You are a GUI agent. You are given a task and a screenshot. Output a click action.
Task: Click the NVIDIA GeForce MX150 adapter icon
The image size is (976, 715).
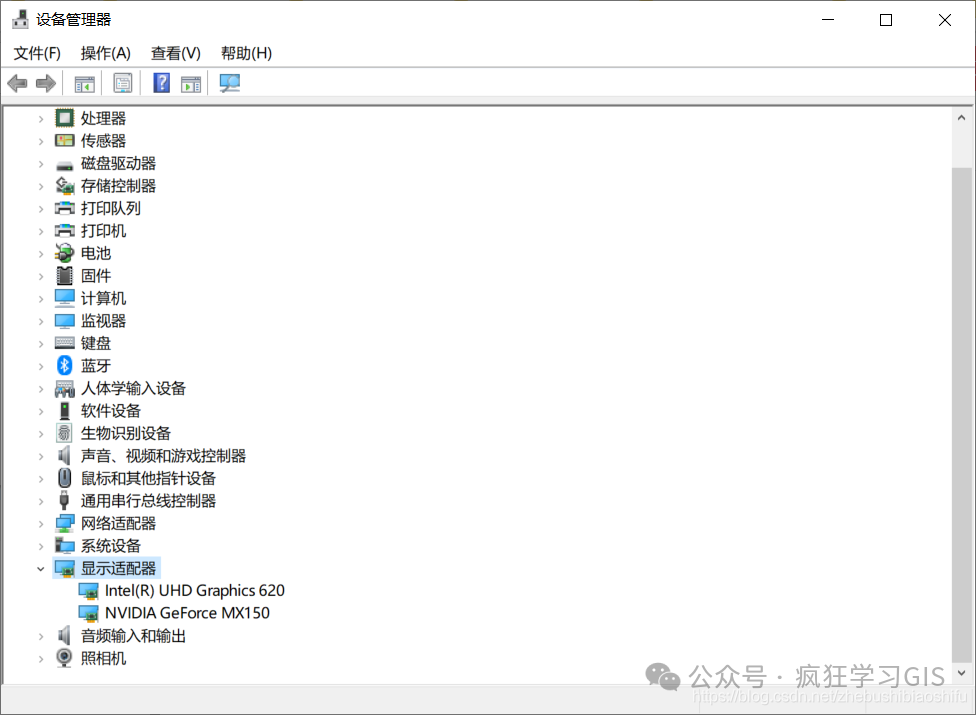click(88, 613)
